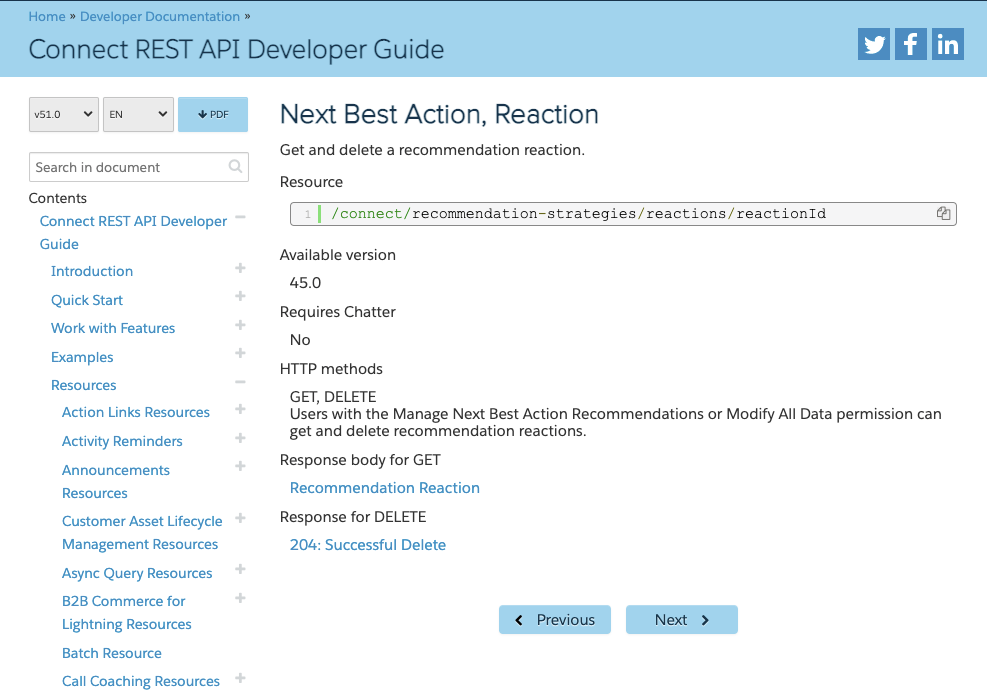
Task: Open Call Coaching Resources topic
Action: point(140,681)
